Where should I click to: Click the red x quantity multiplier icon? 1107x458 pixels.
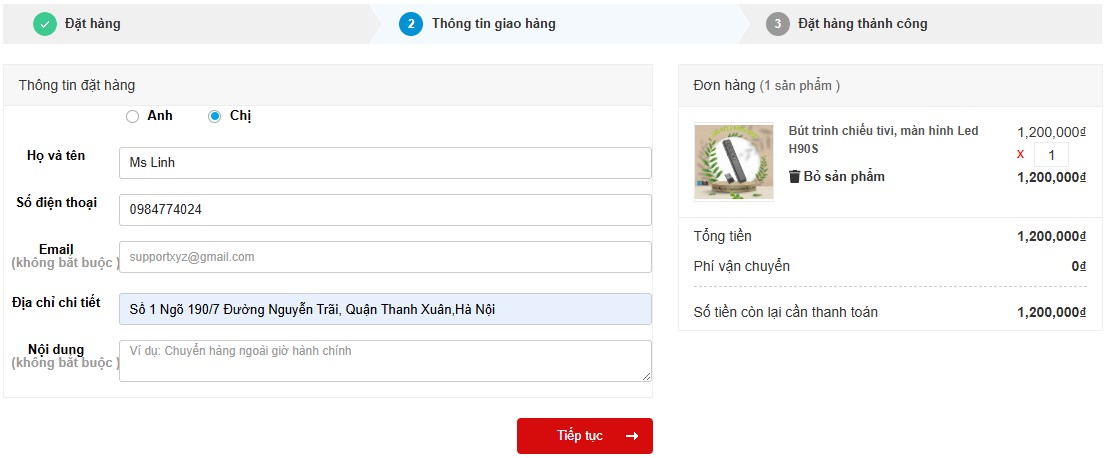[1021, 154]
